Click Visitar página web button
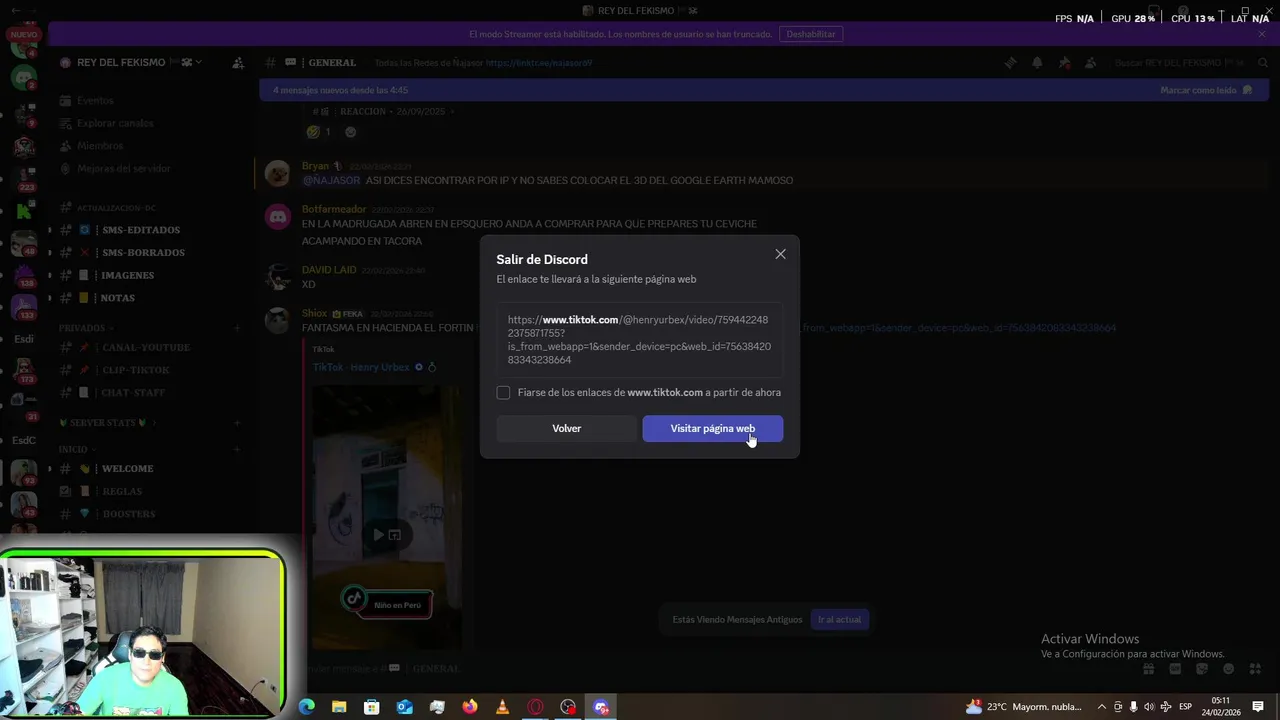The height and width of the screenshot is (720, 1280). coord(712,429)
